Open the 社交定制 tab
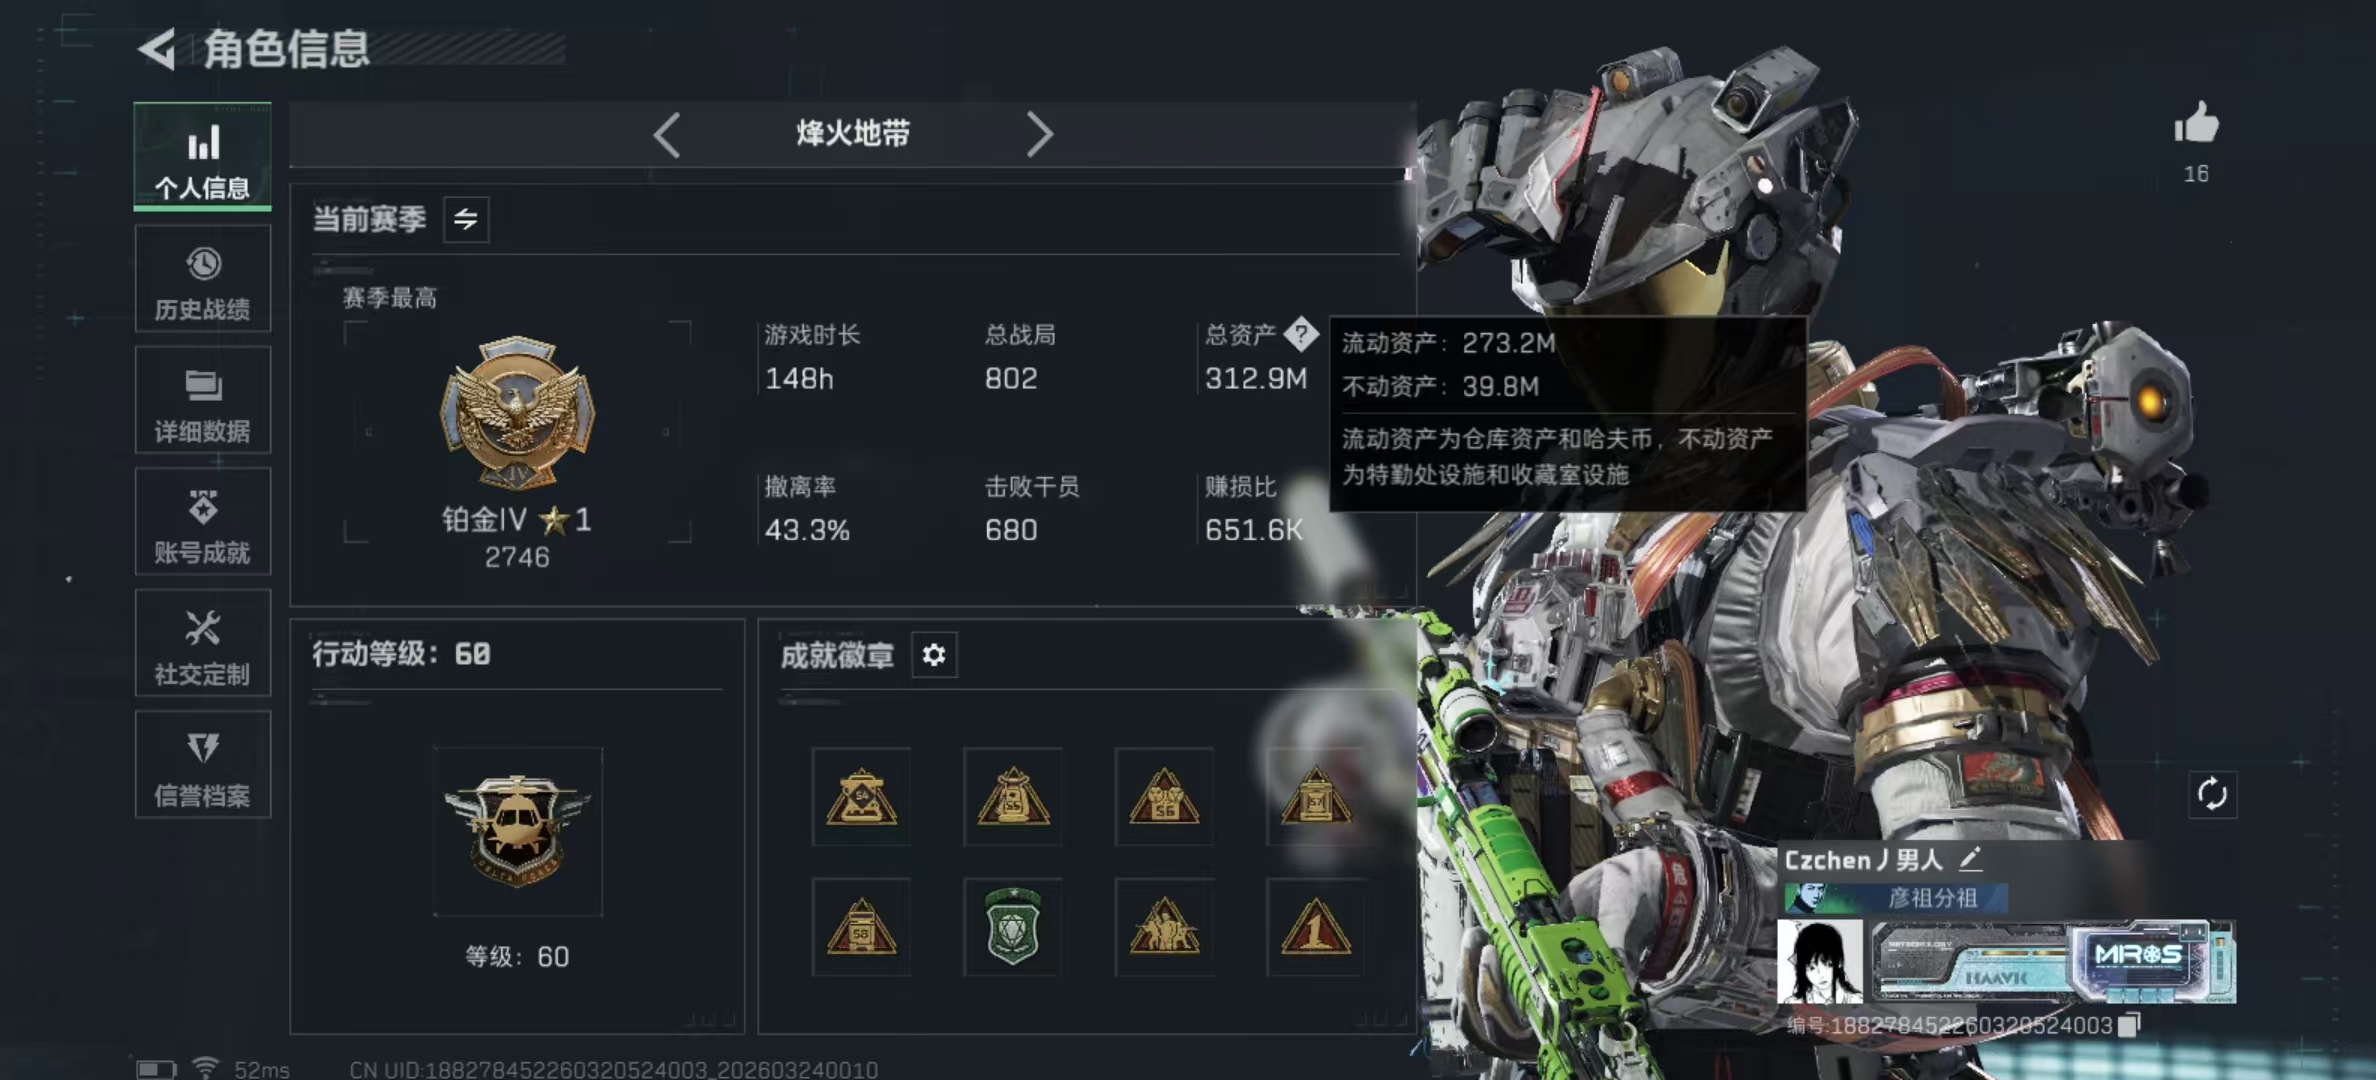The width and height of the screenshot is (2376, 1080). pyautogui.click(x=203, y=643)
